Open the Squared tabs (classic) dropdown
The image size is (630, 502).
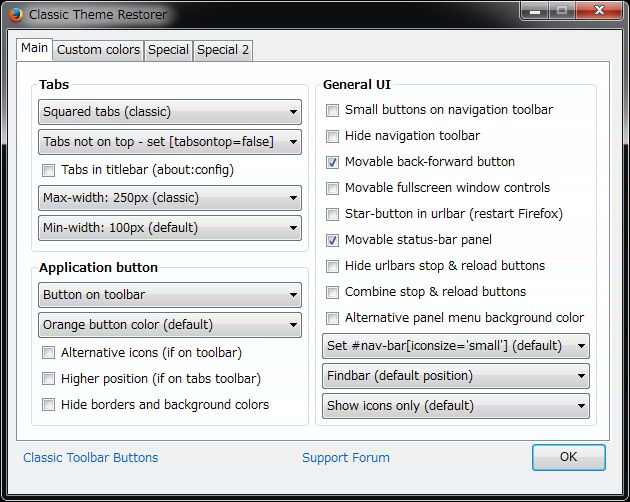pos(170,112)
